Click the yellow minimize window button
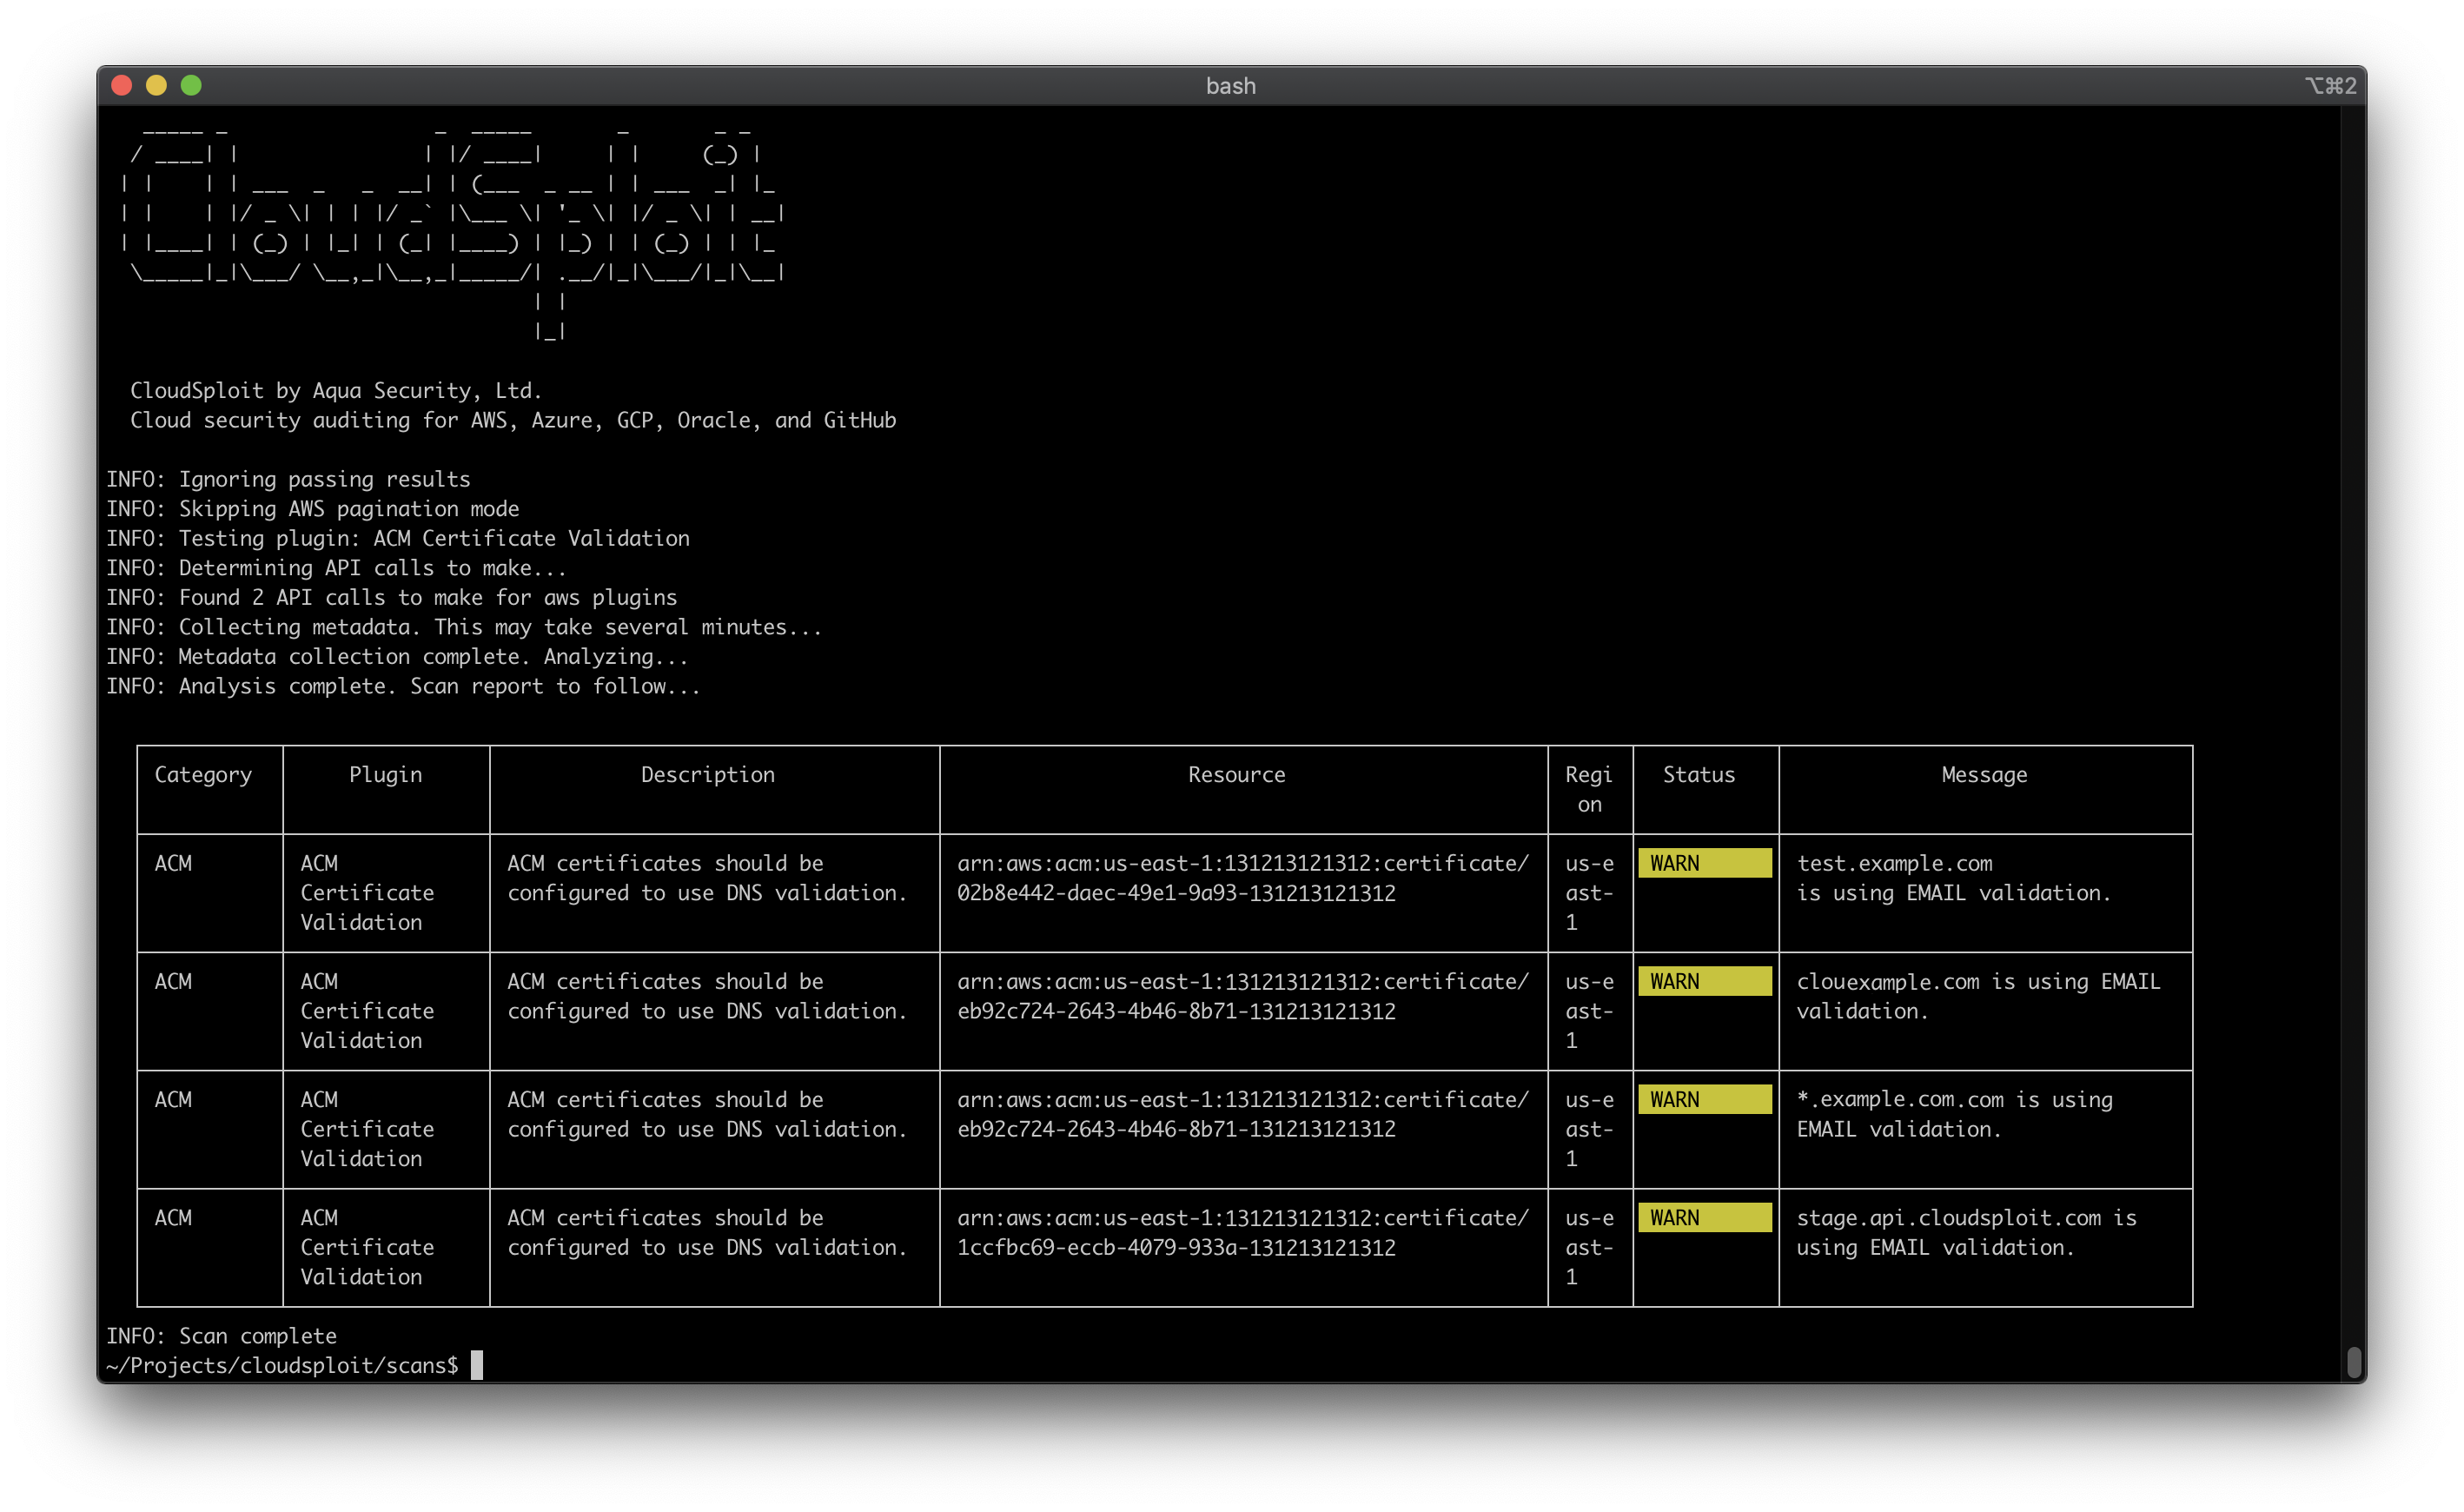The height and width of the screenshot is (1512, 2464). (156, 86)
